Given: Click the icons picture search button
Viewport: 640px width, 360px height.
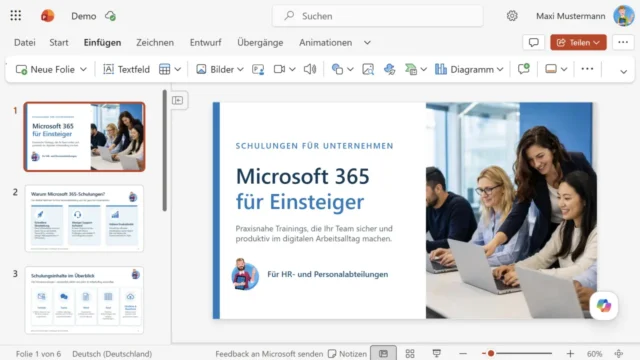Looking at the screenshot, I should pos(368,69).
